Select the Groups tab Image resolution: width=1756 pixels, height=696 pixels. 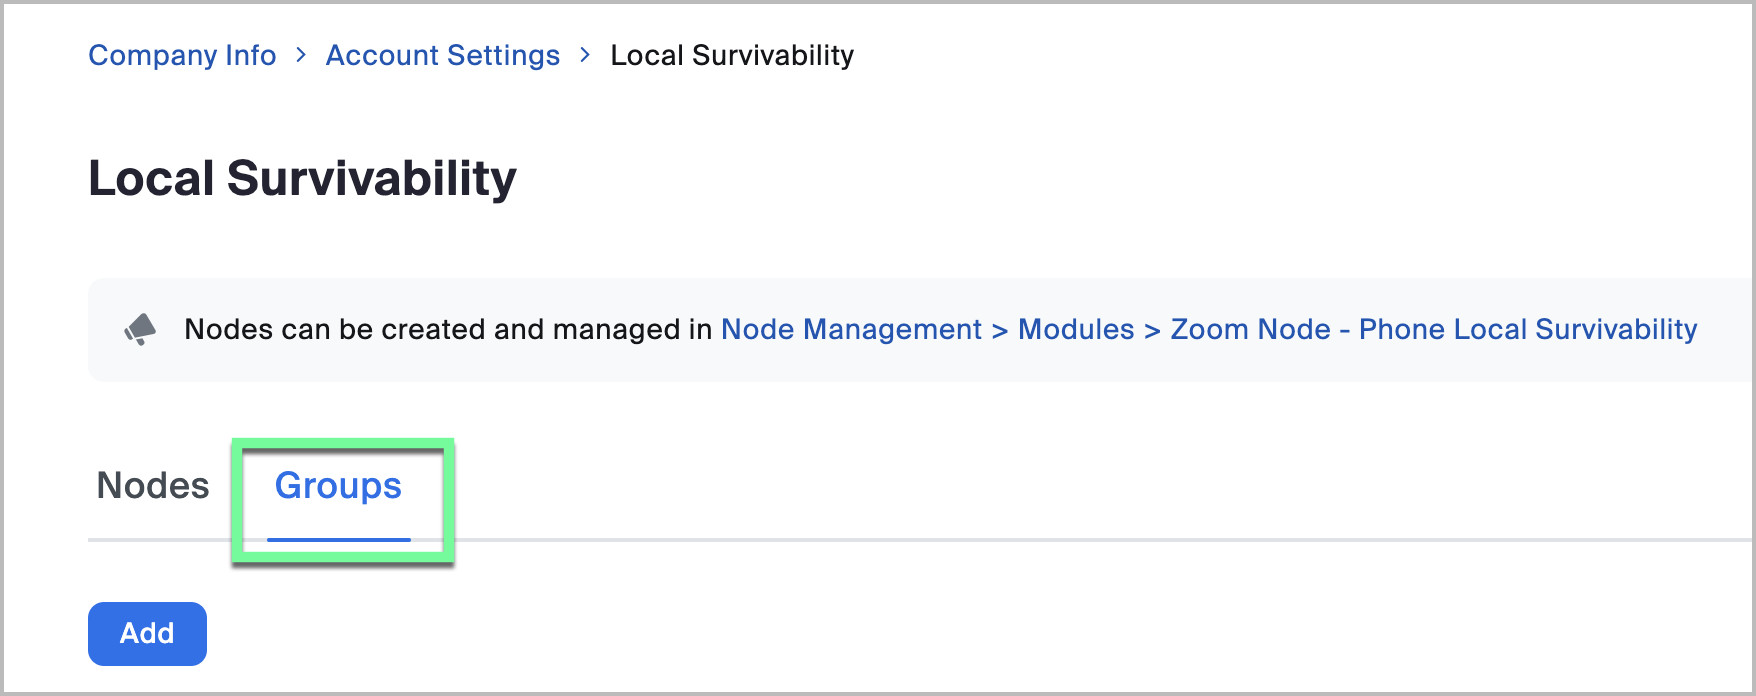pos(338,486)
